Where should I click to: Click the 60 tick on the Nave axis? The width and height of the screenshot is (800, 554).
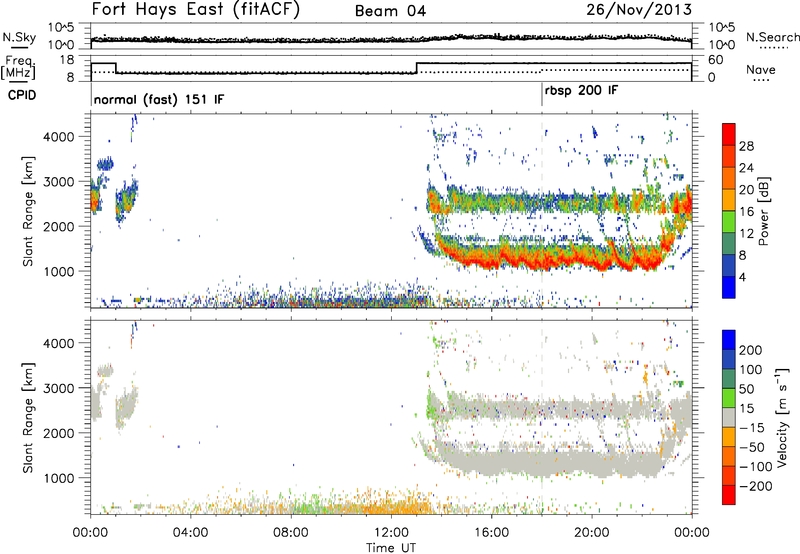(715, 60)
